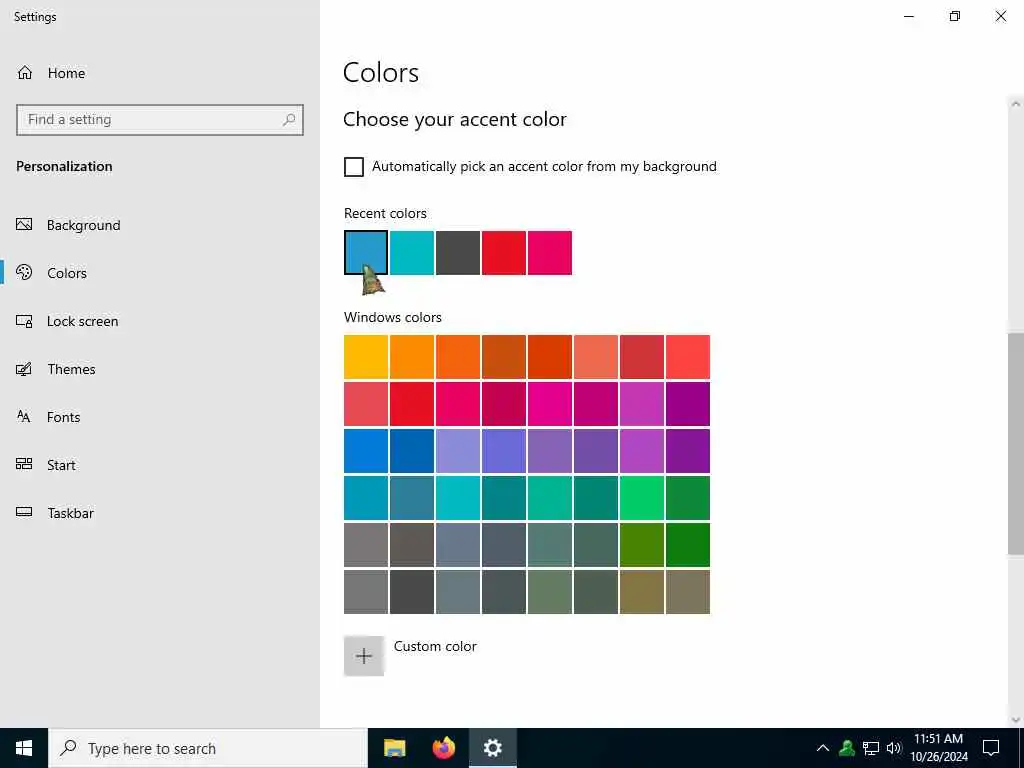Open the Background settings page
Image resolution: width=1024 pixels, height=768 pixels.
(x=84, y=225)
